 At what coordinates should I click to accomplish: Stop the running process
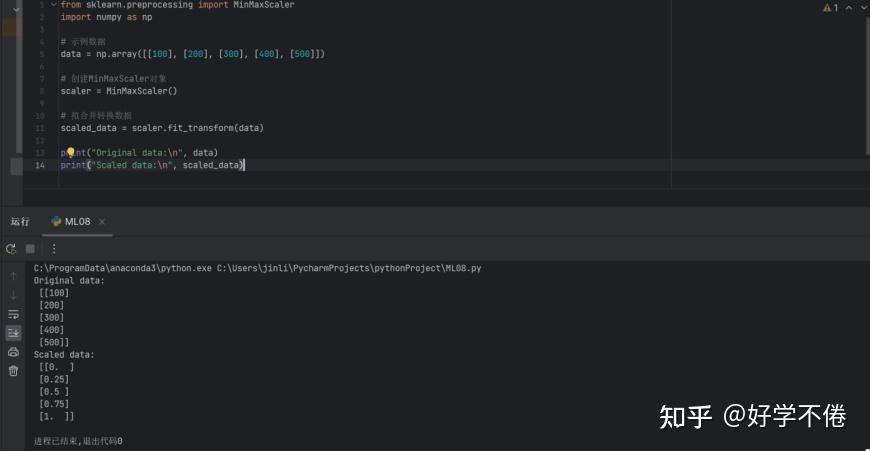pyautogui.click(x=31, y=249)
